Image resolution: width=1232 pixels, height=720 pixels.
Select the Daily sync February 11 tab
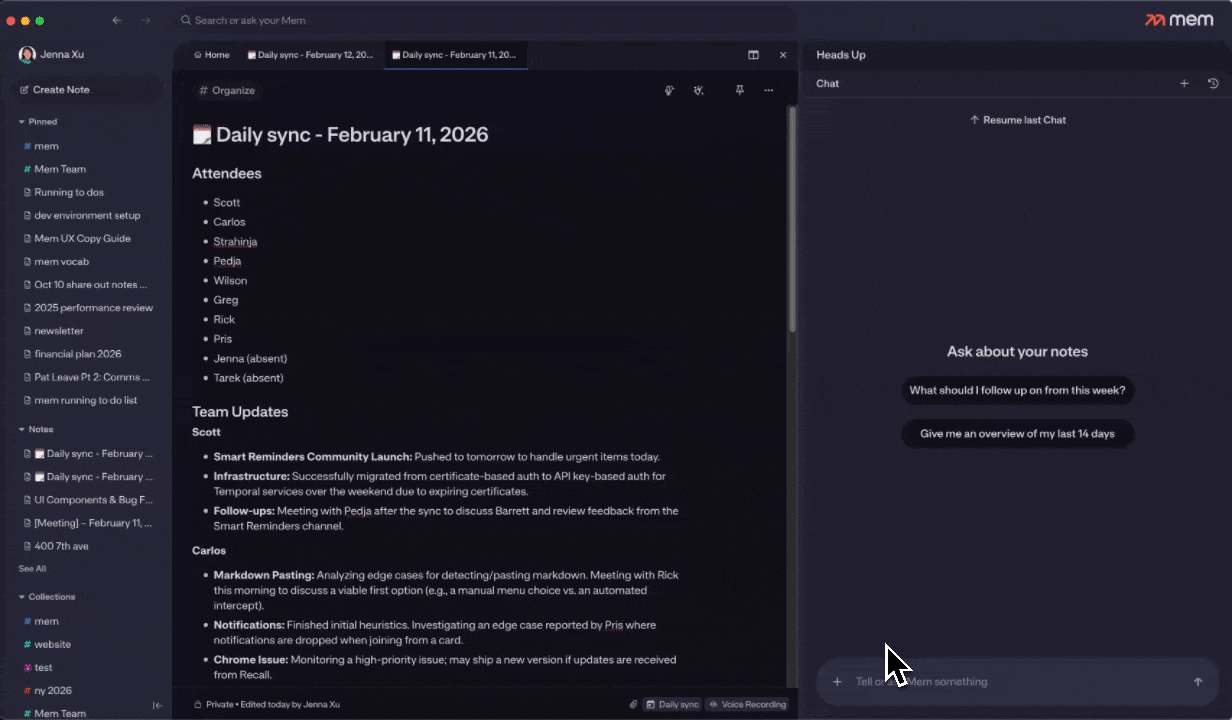455,55
